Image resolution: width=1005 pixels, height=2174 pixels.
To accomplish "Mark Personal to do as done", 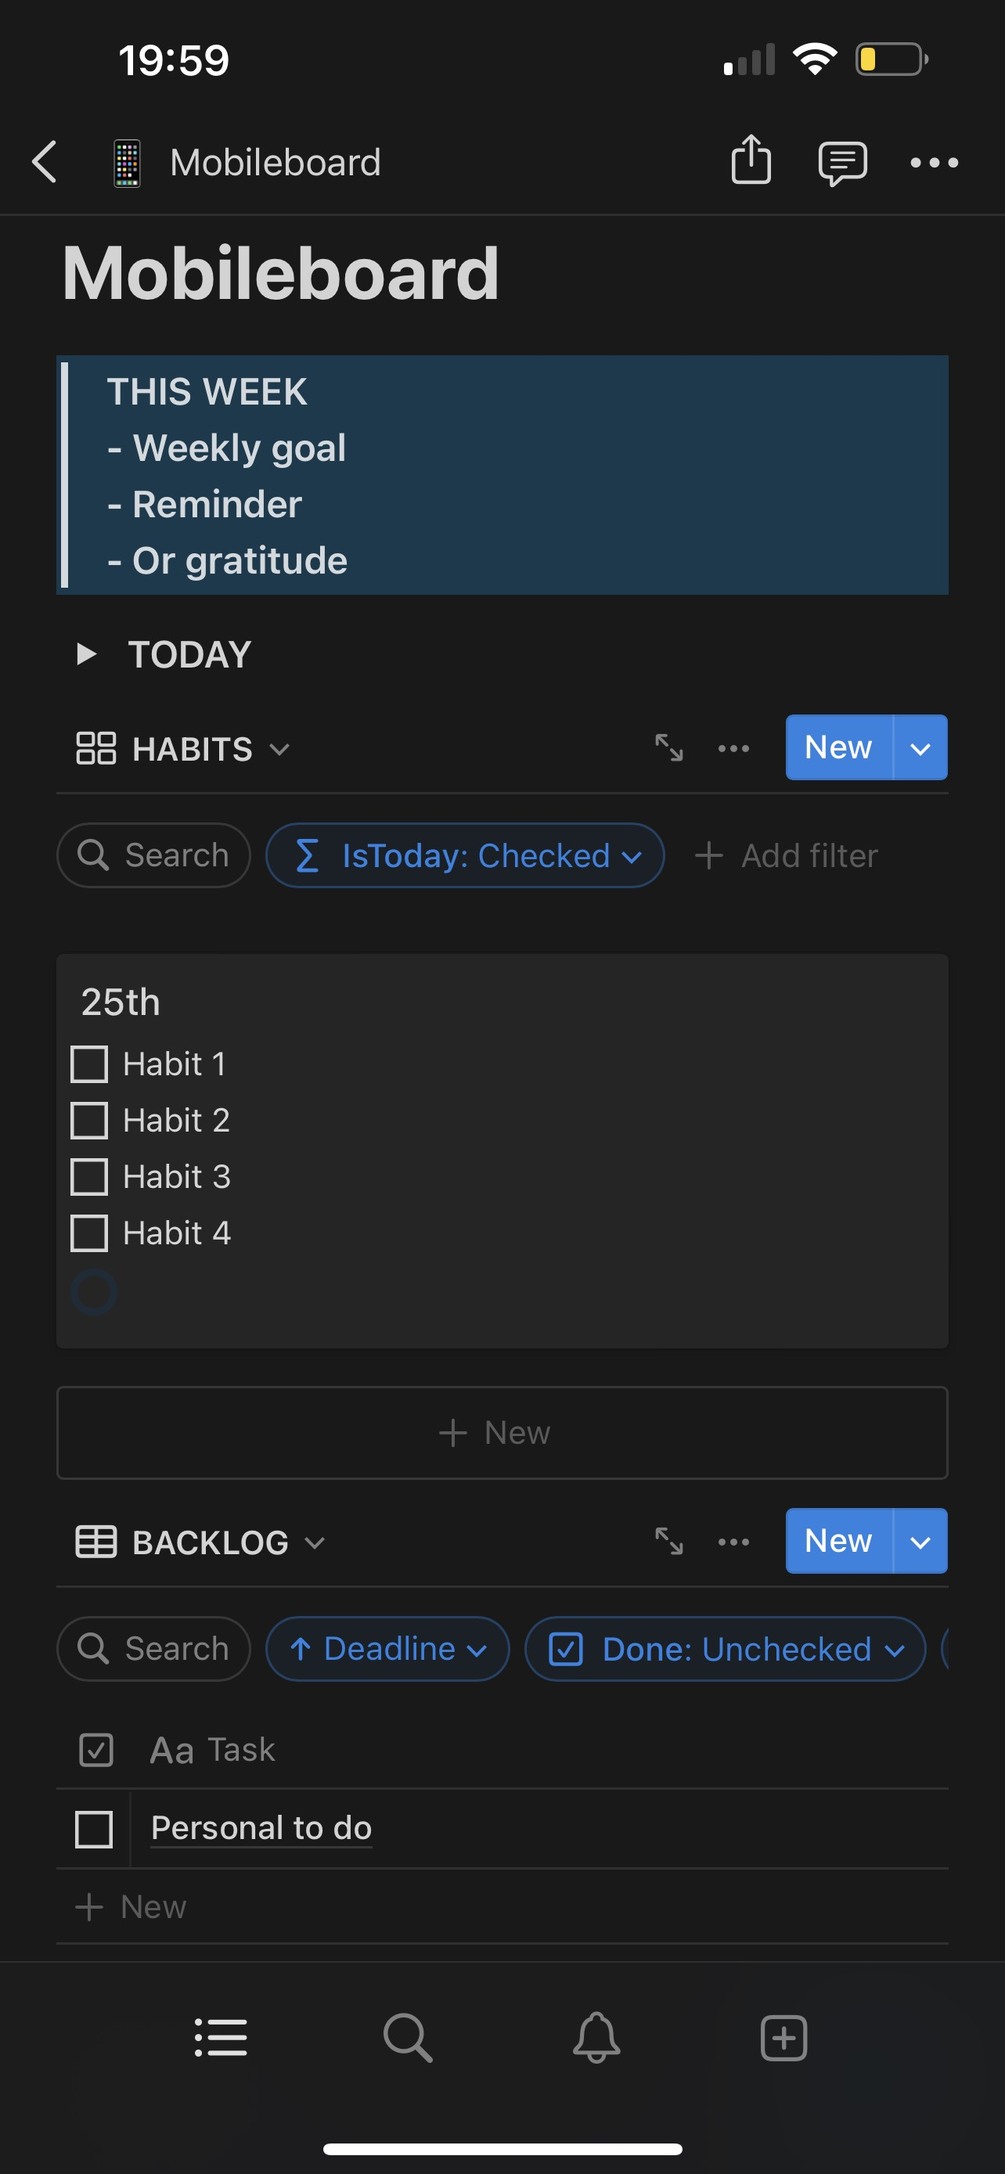I will (94, 1829).
